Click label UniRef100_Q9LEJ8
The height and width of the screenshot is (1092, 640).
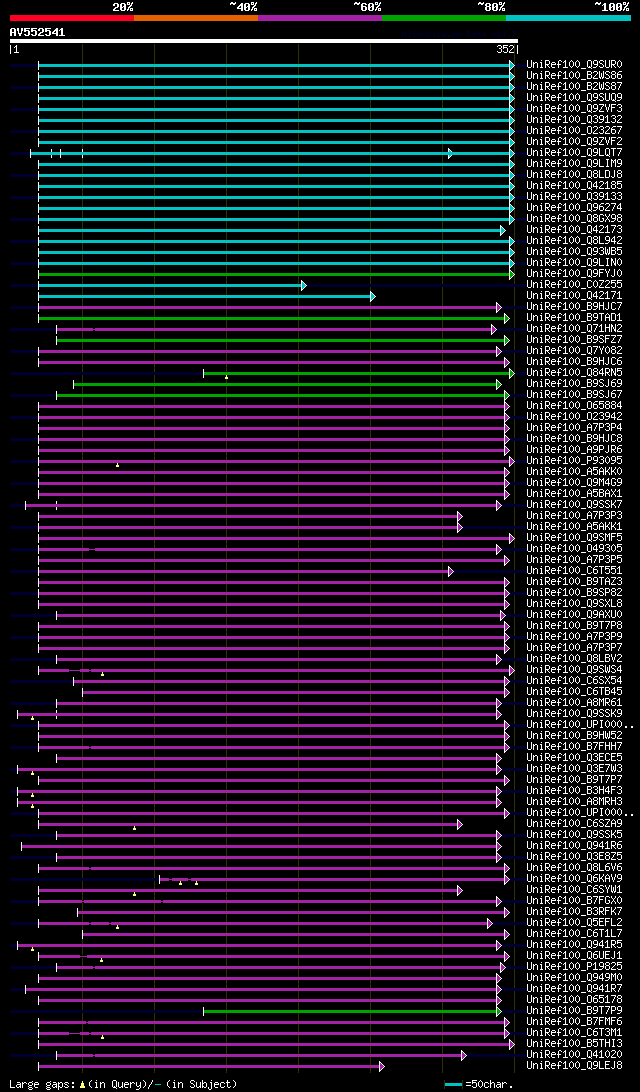[575, 1066]
